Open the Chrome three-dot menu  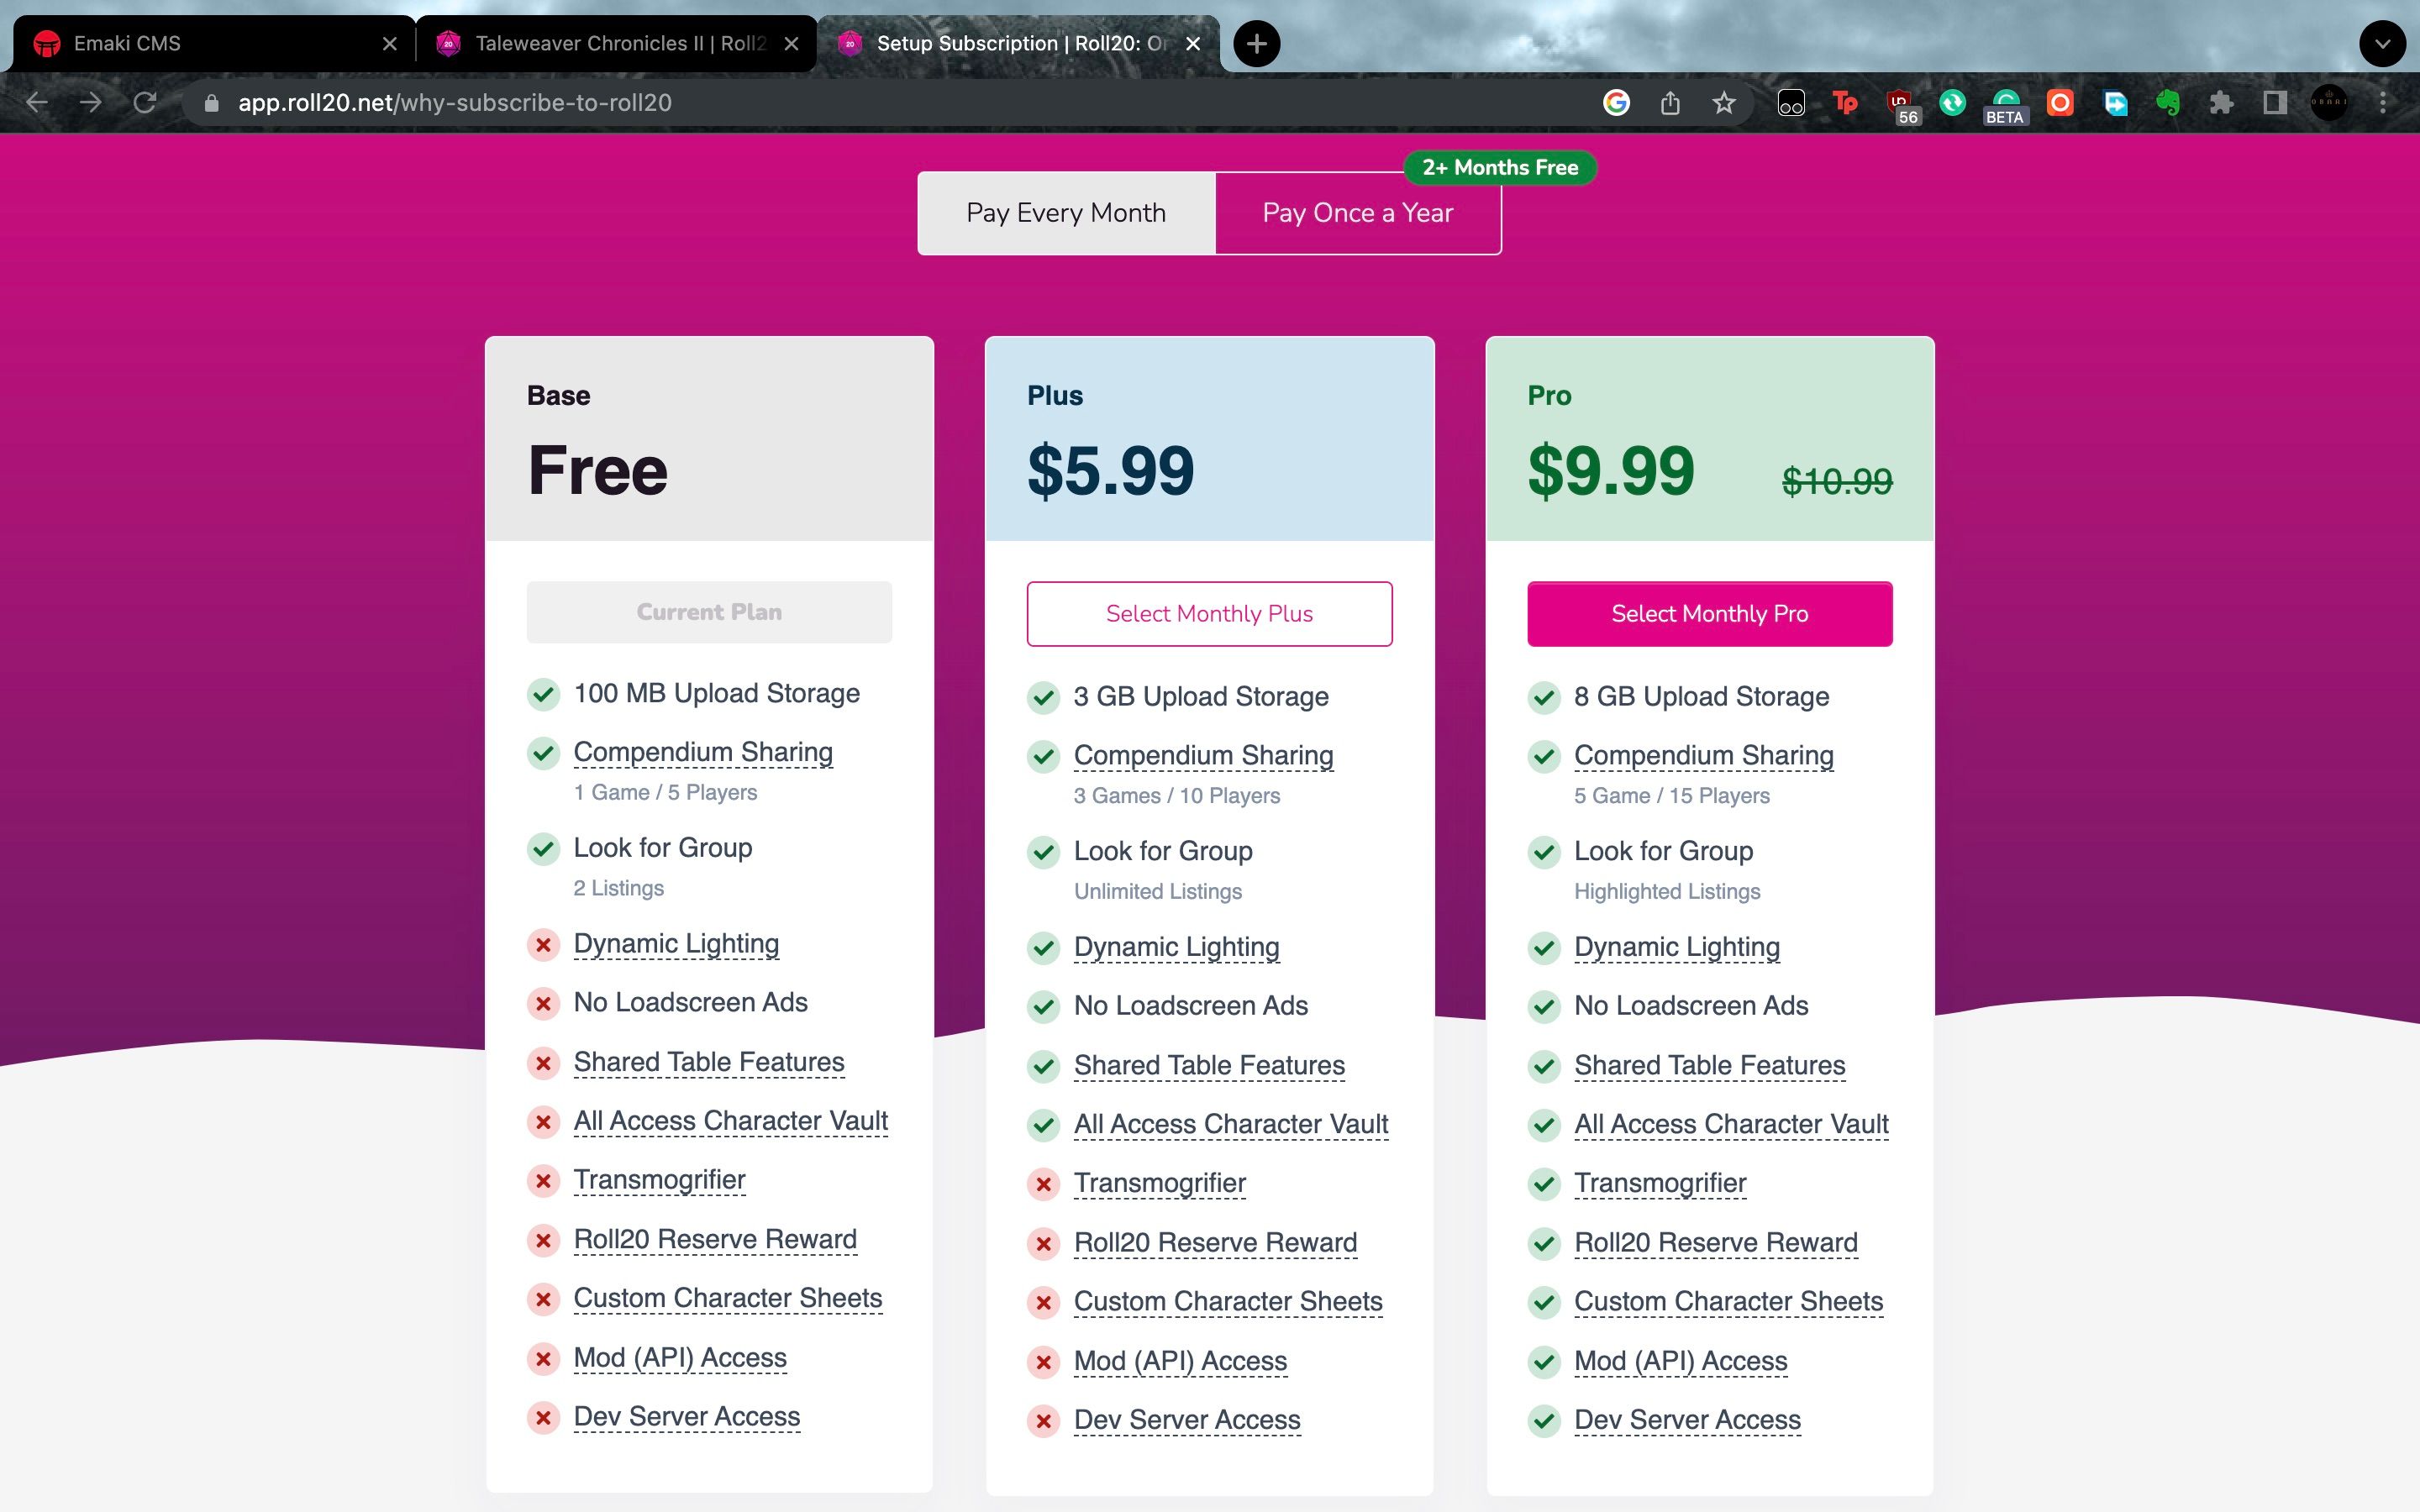(x=2383, y=103)
